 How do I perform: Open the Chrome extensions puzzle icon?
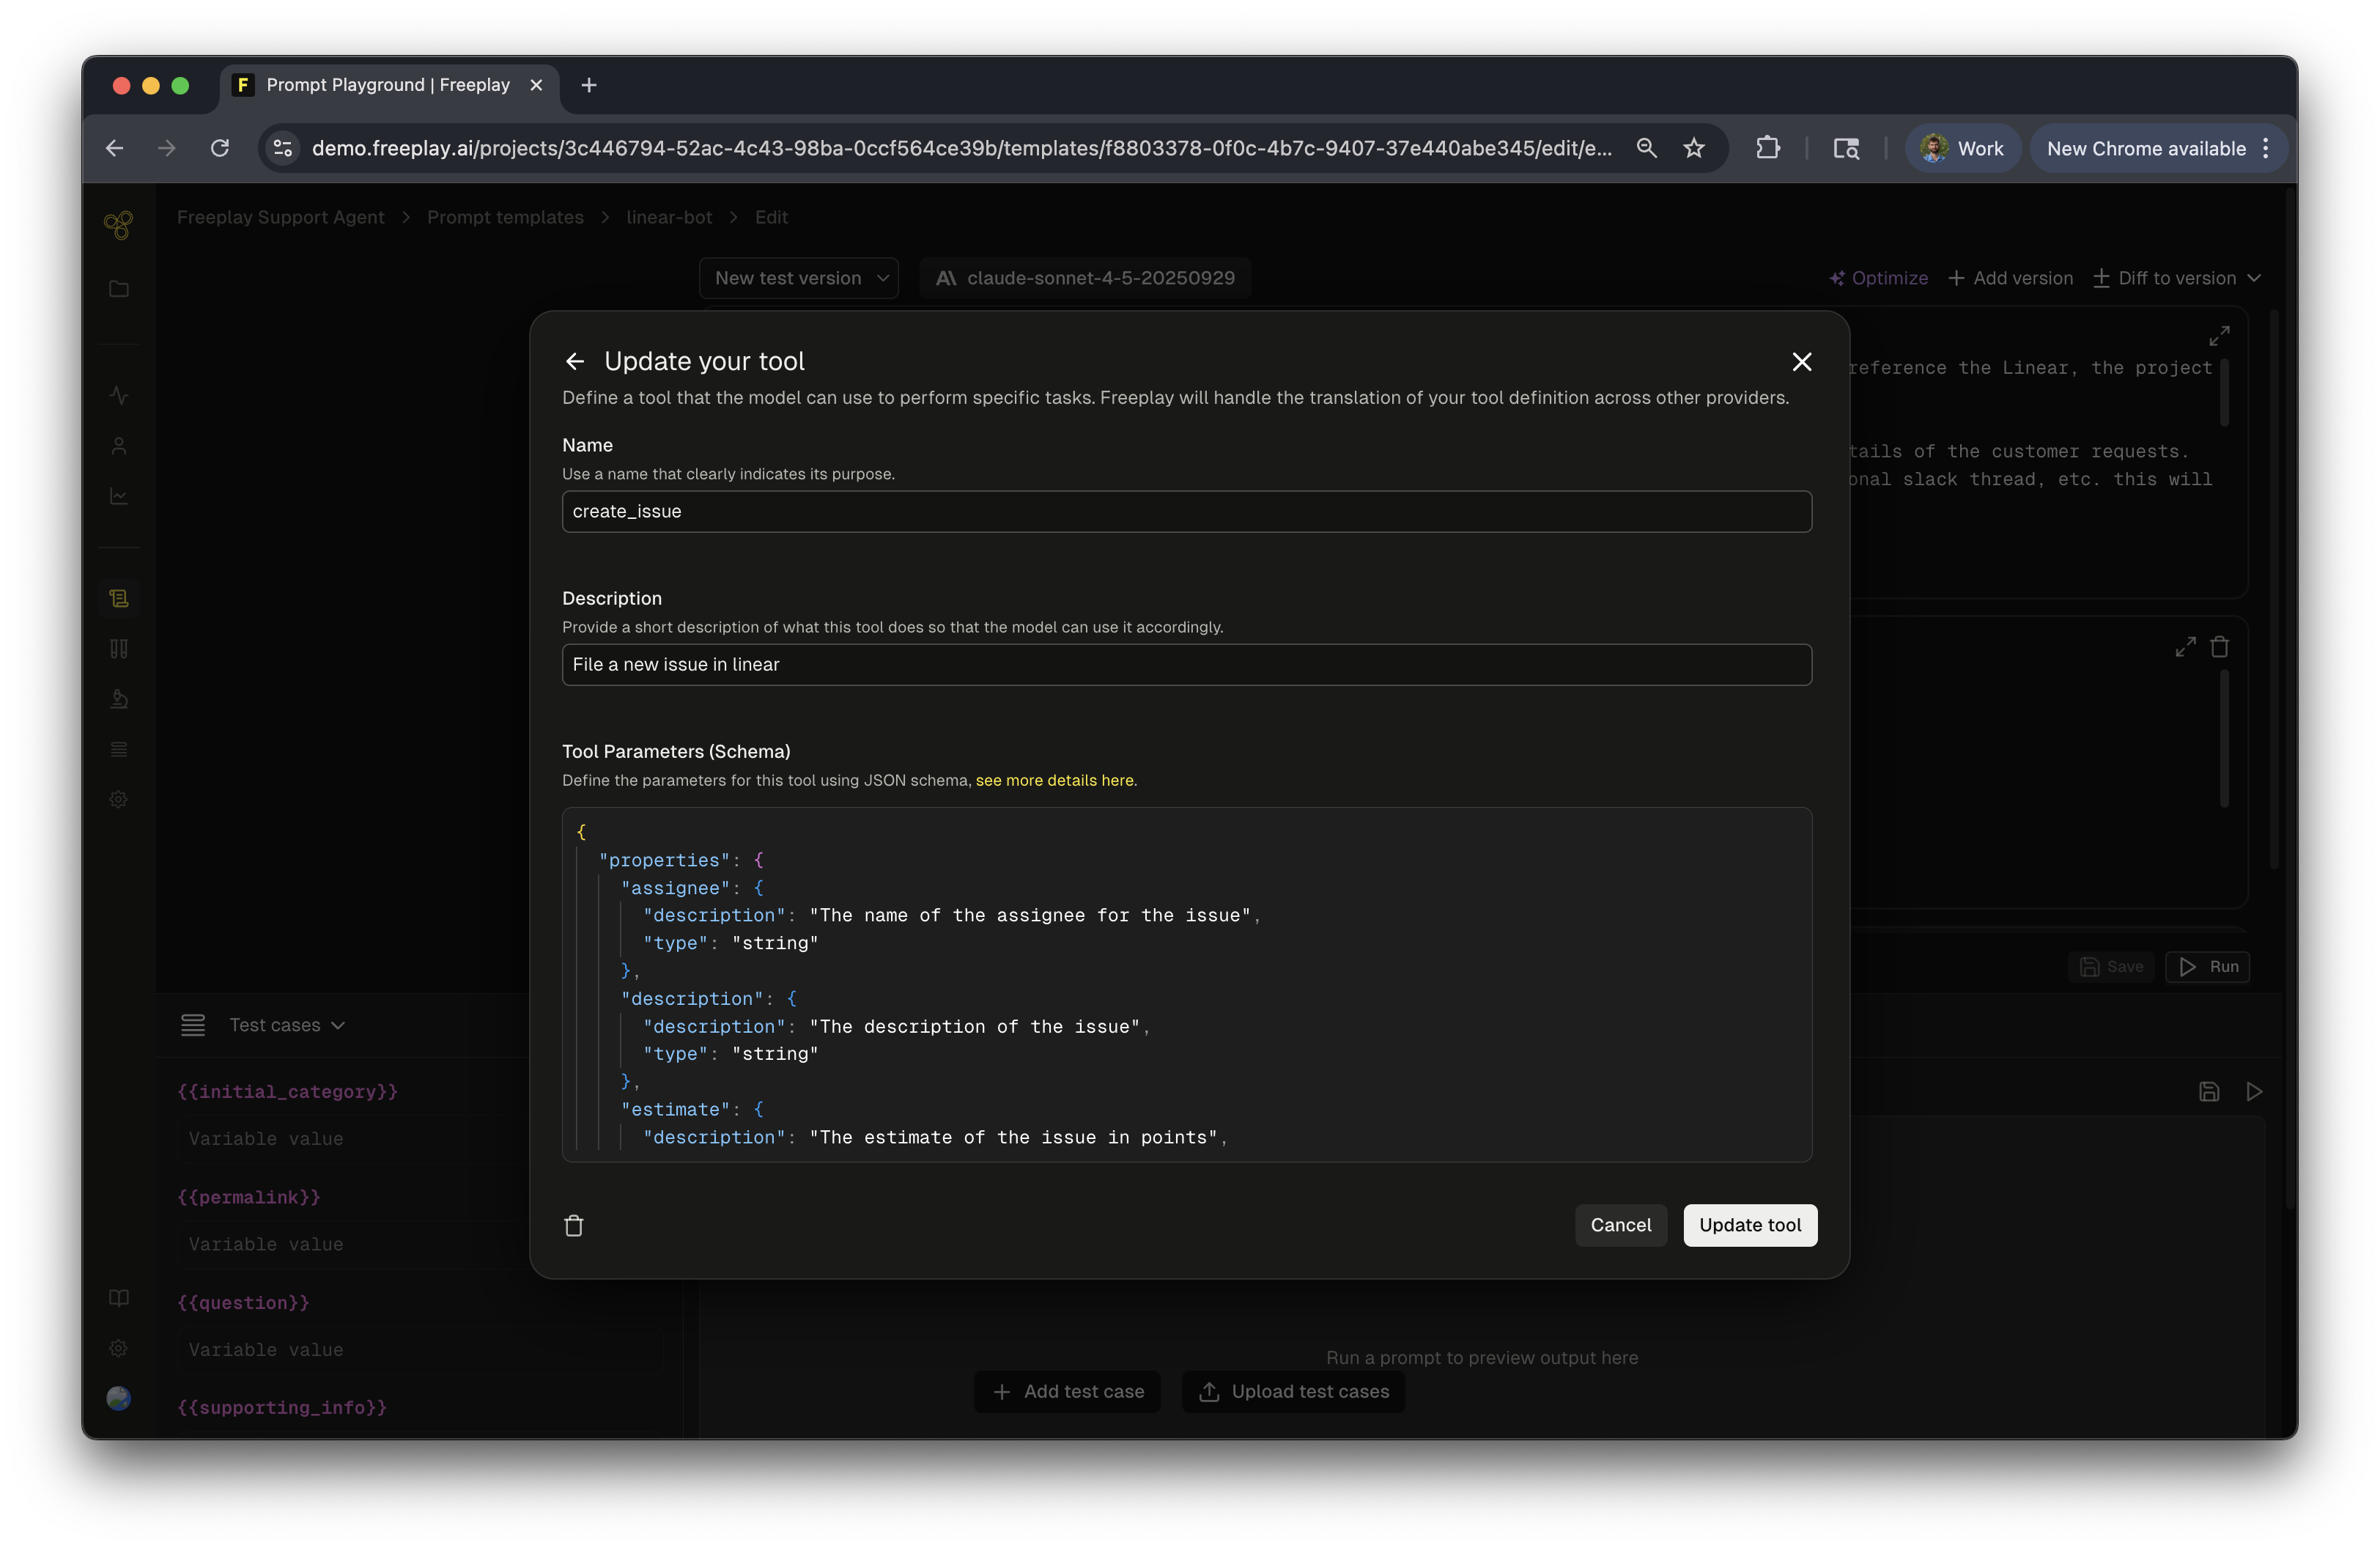[x=1767, y=148]
